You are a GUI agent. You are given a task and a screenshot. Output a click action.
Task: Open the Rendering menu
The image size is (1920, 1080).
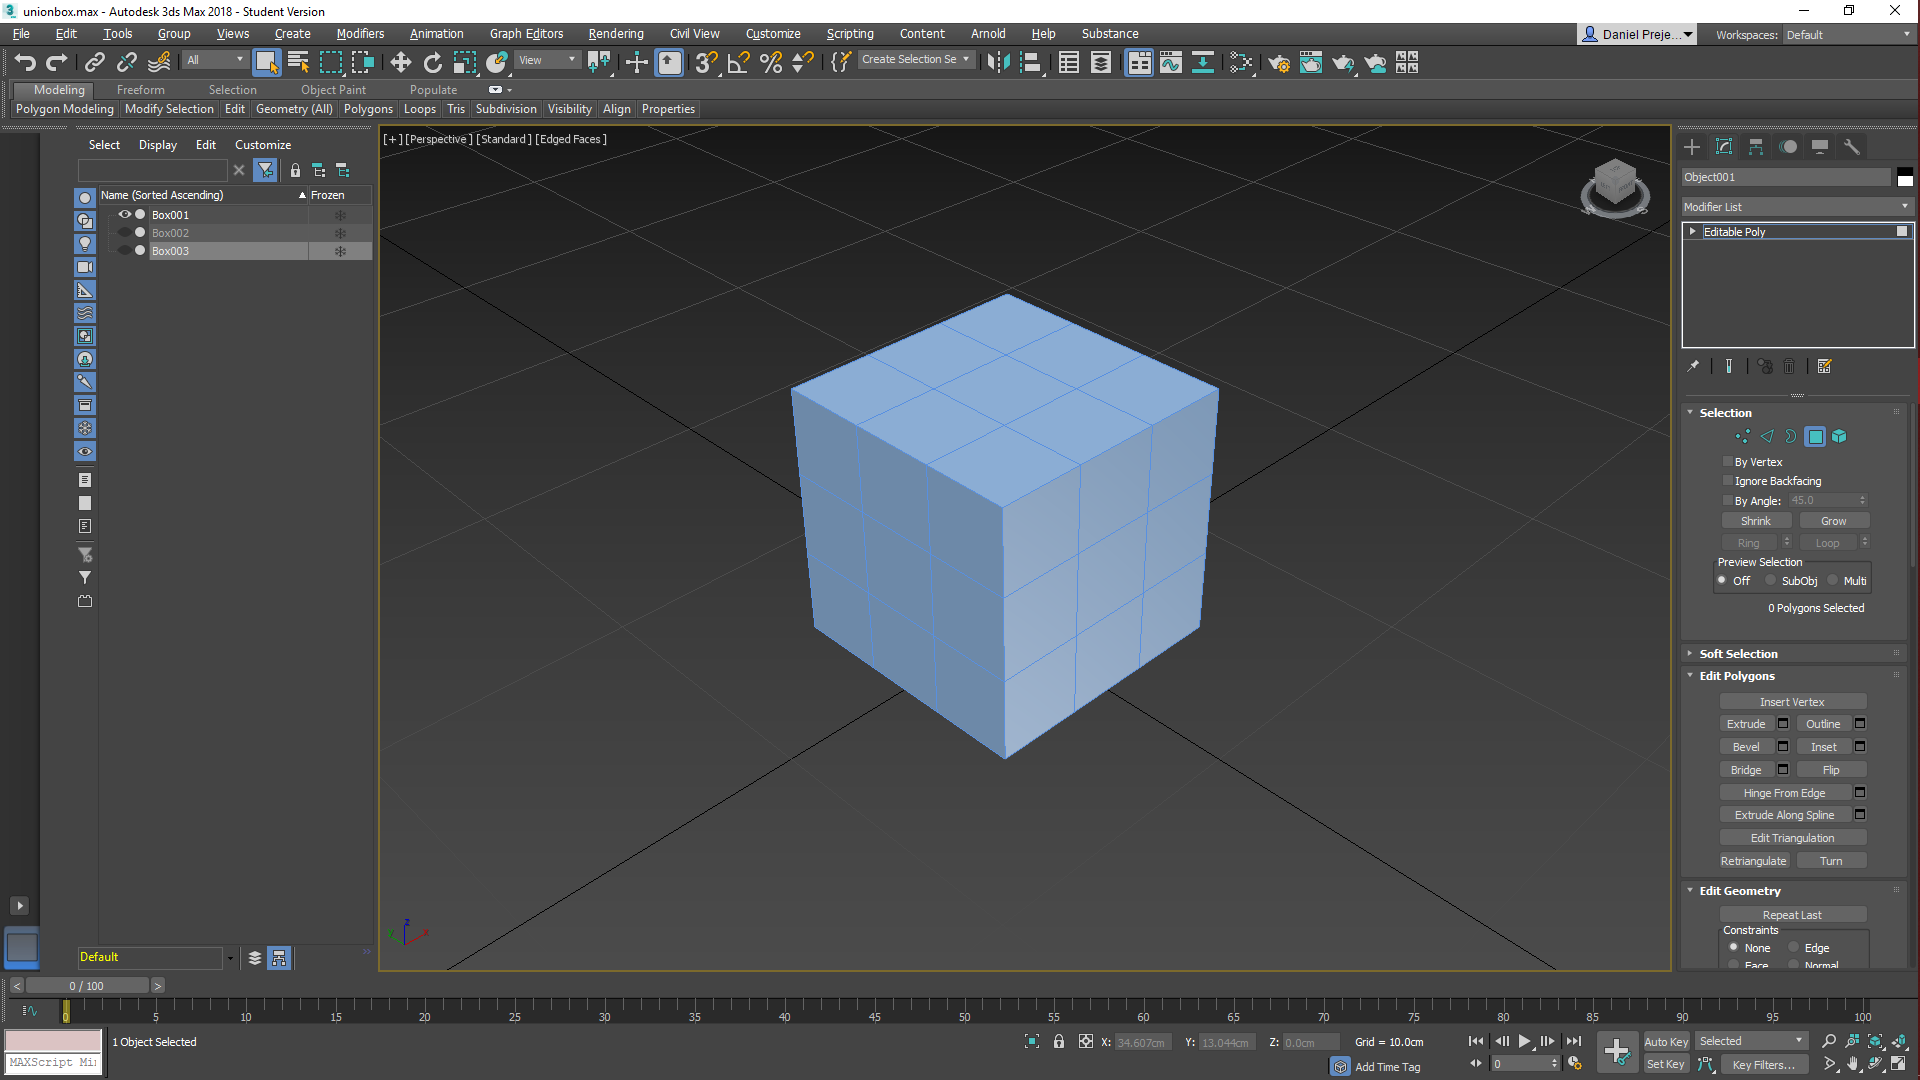coord(615,33)
